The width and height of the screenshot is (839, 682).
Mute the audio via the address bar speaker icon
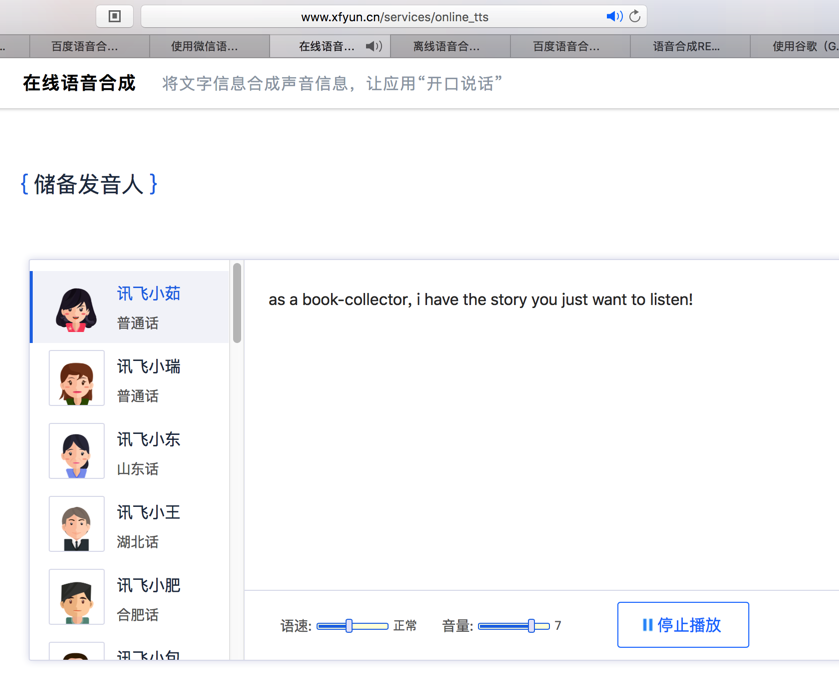[614, 17]
